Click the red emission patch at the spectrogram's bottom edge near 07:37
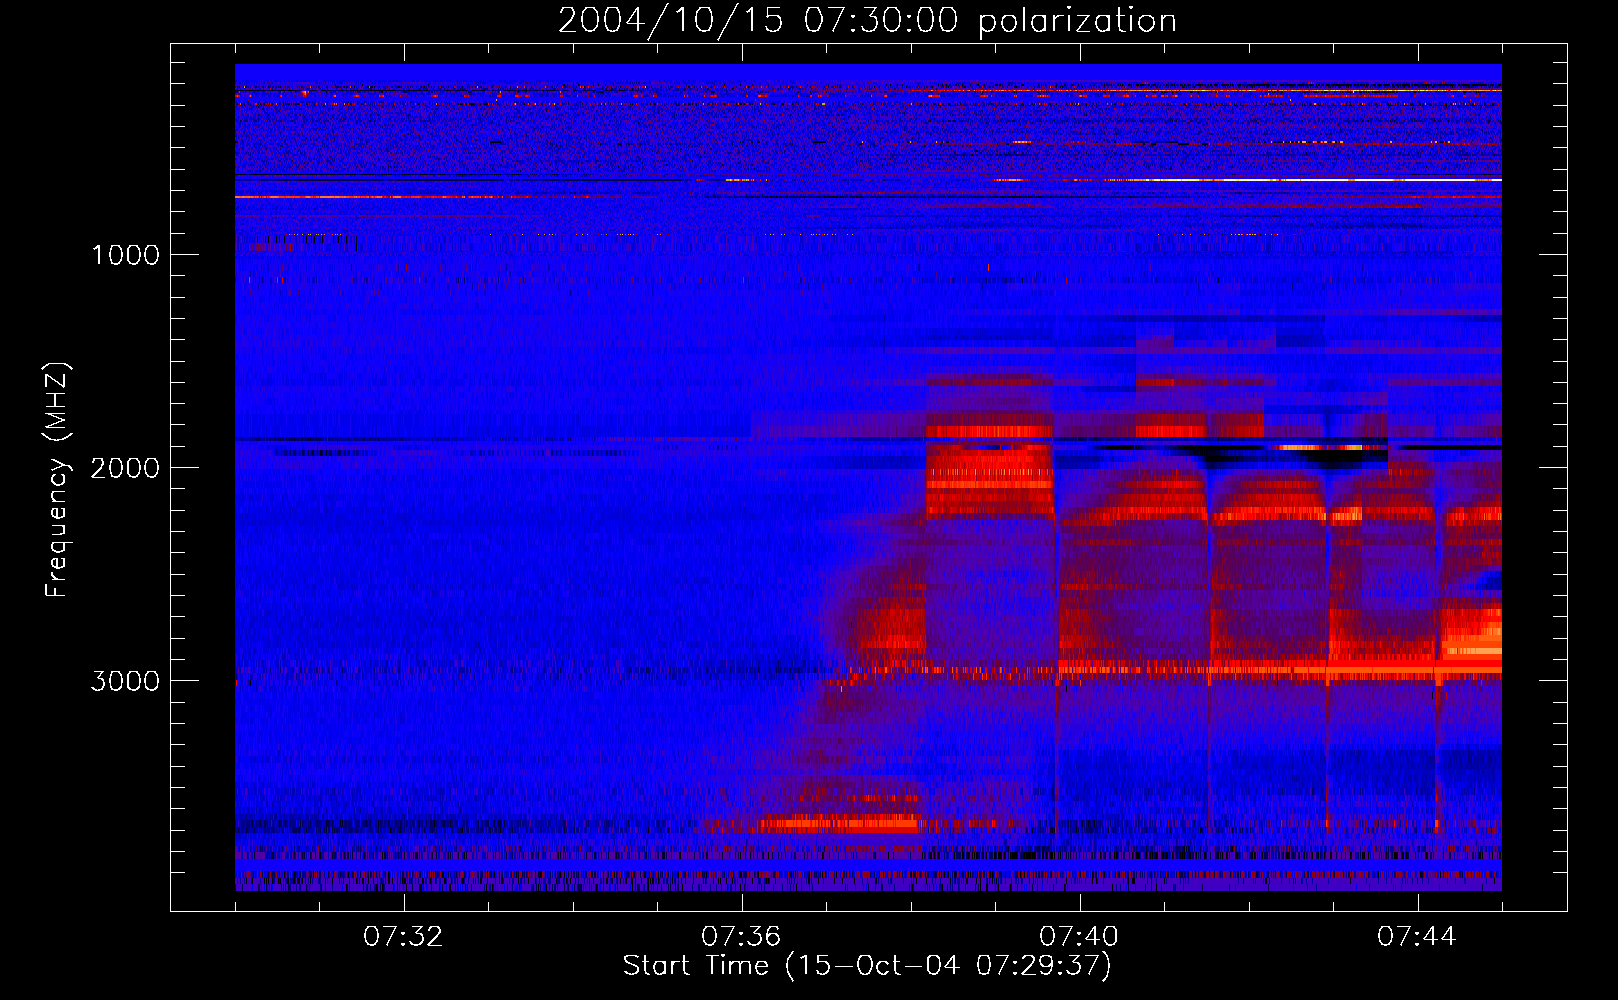Image resolution: width=1618 pixels, height=1000 pixels. click(840, 824)
